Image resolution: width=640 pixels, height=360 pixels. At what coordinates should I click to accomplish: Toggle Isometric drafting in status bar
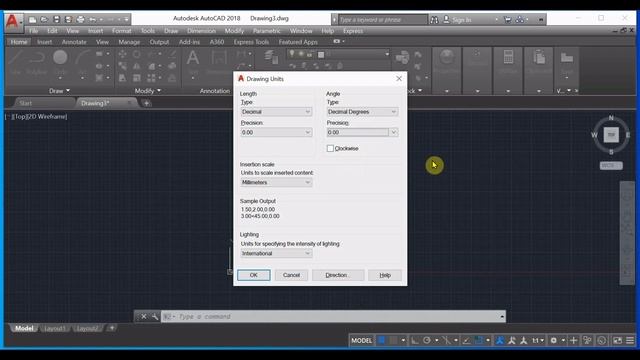click(446, 340)
